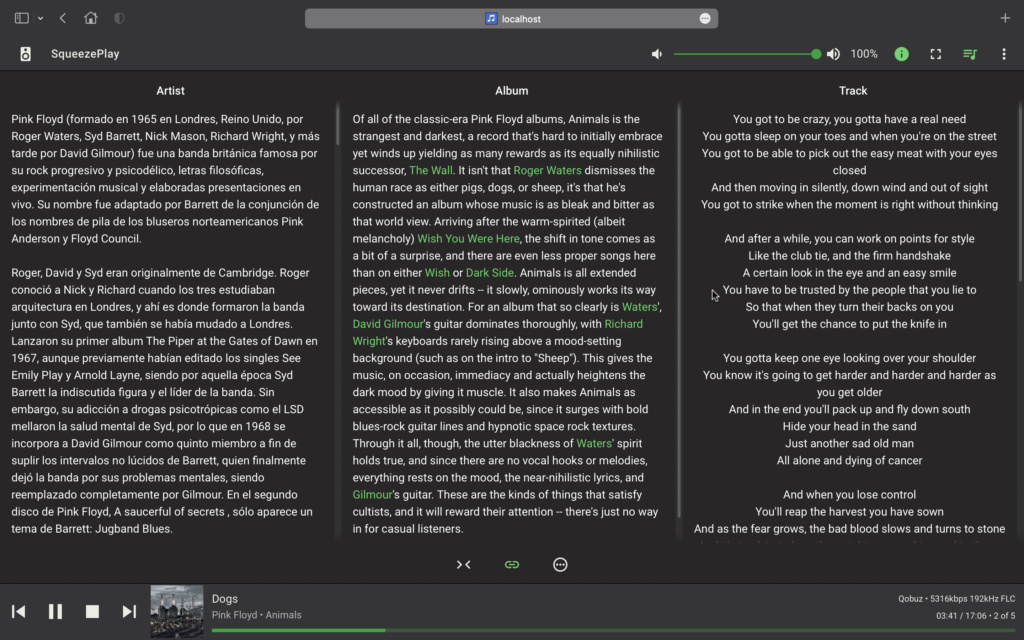Click the Gilmour's guitar link
This screenshot has width=1024, height=640.
(372, 494)
